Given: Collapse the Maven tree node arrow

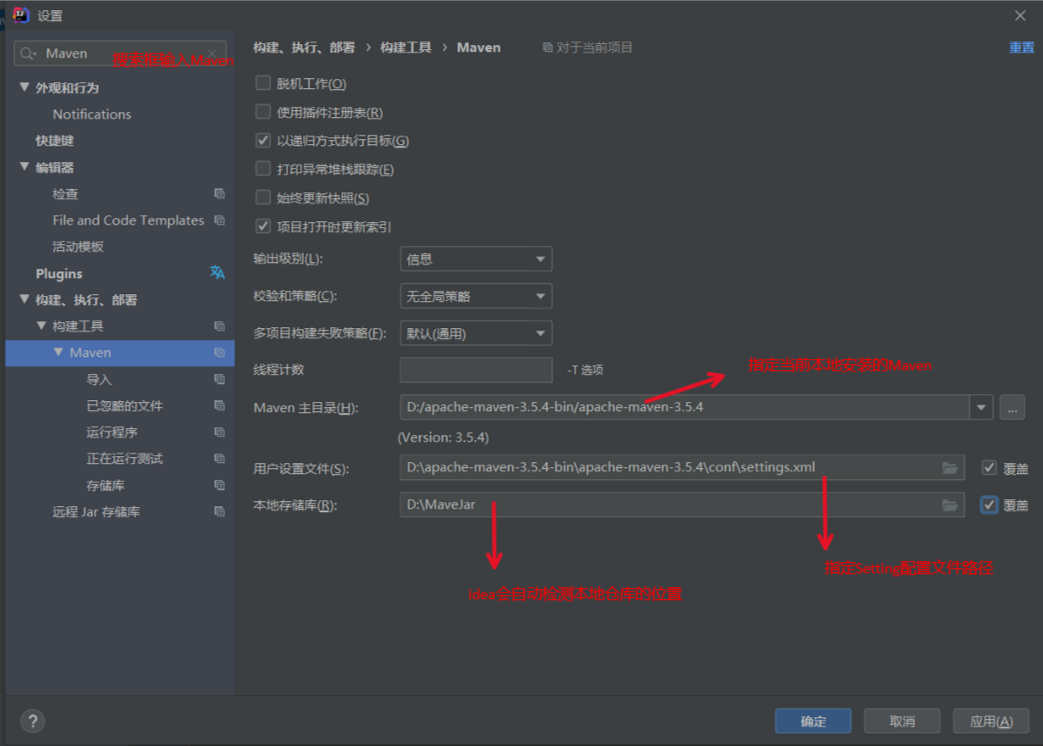Looking at the screenshot, I should click(59, 352).
